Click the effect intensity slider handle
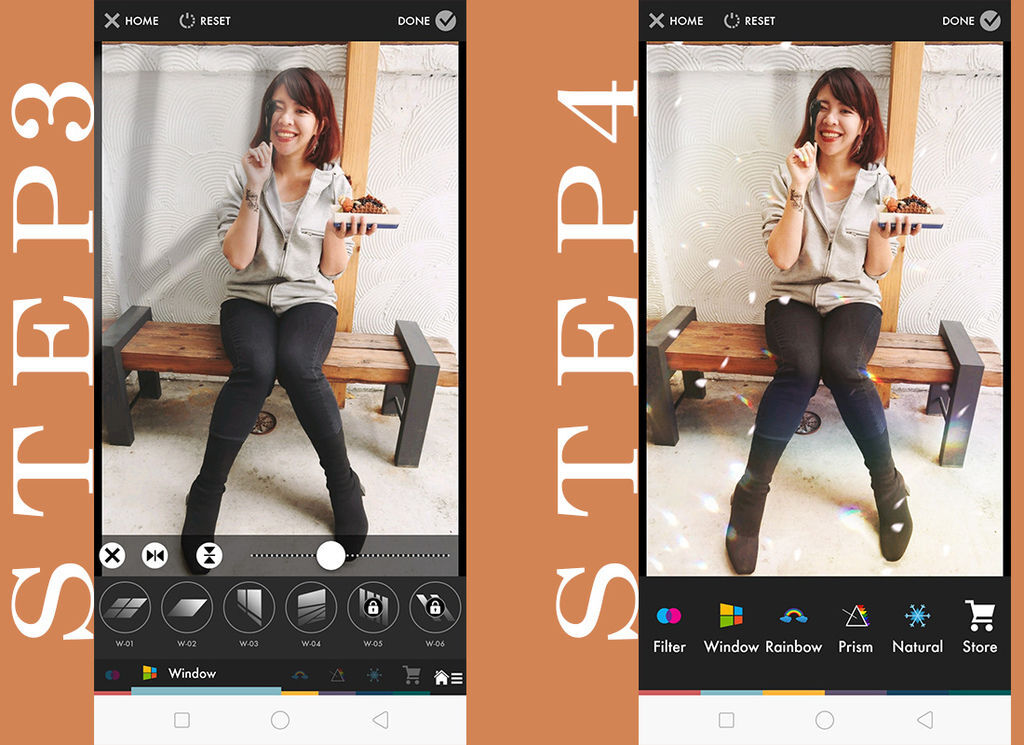This screenshot has height=745, width=1024. (331, 556)
